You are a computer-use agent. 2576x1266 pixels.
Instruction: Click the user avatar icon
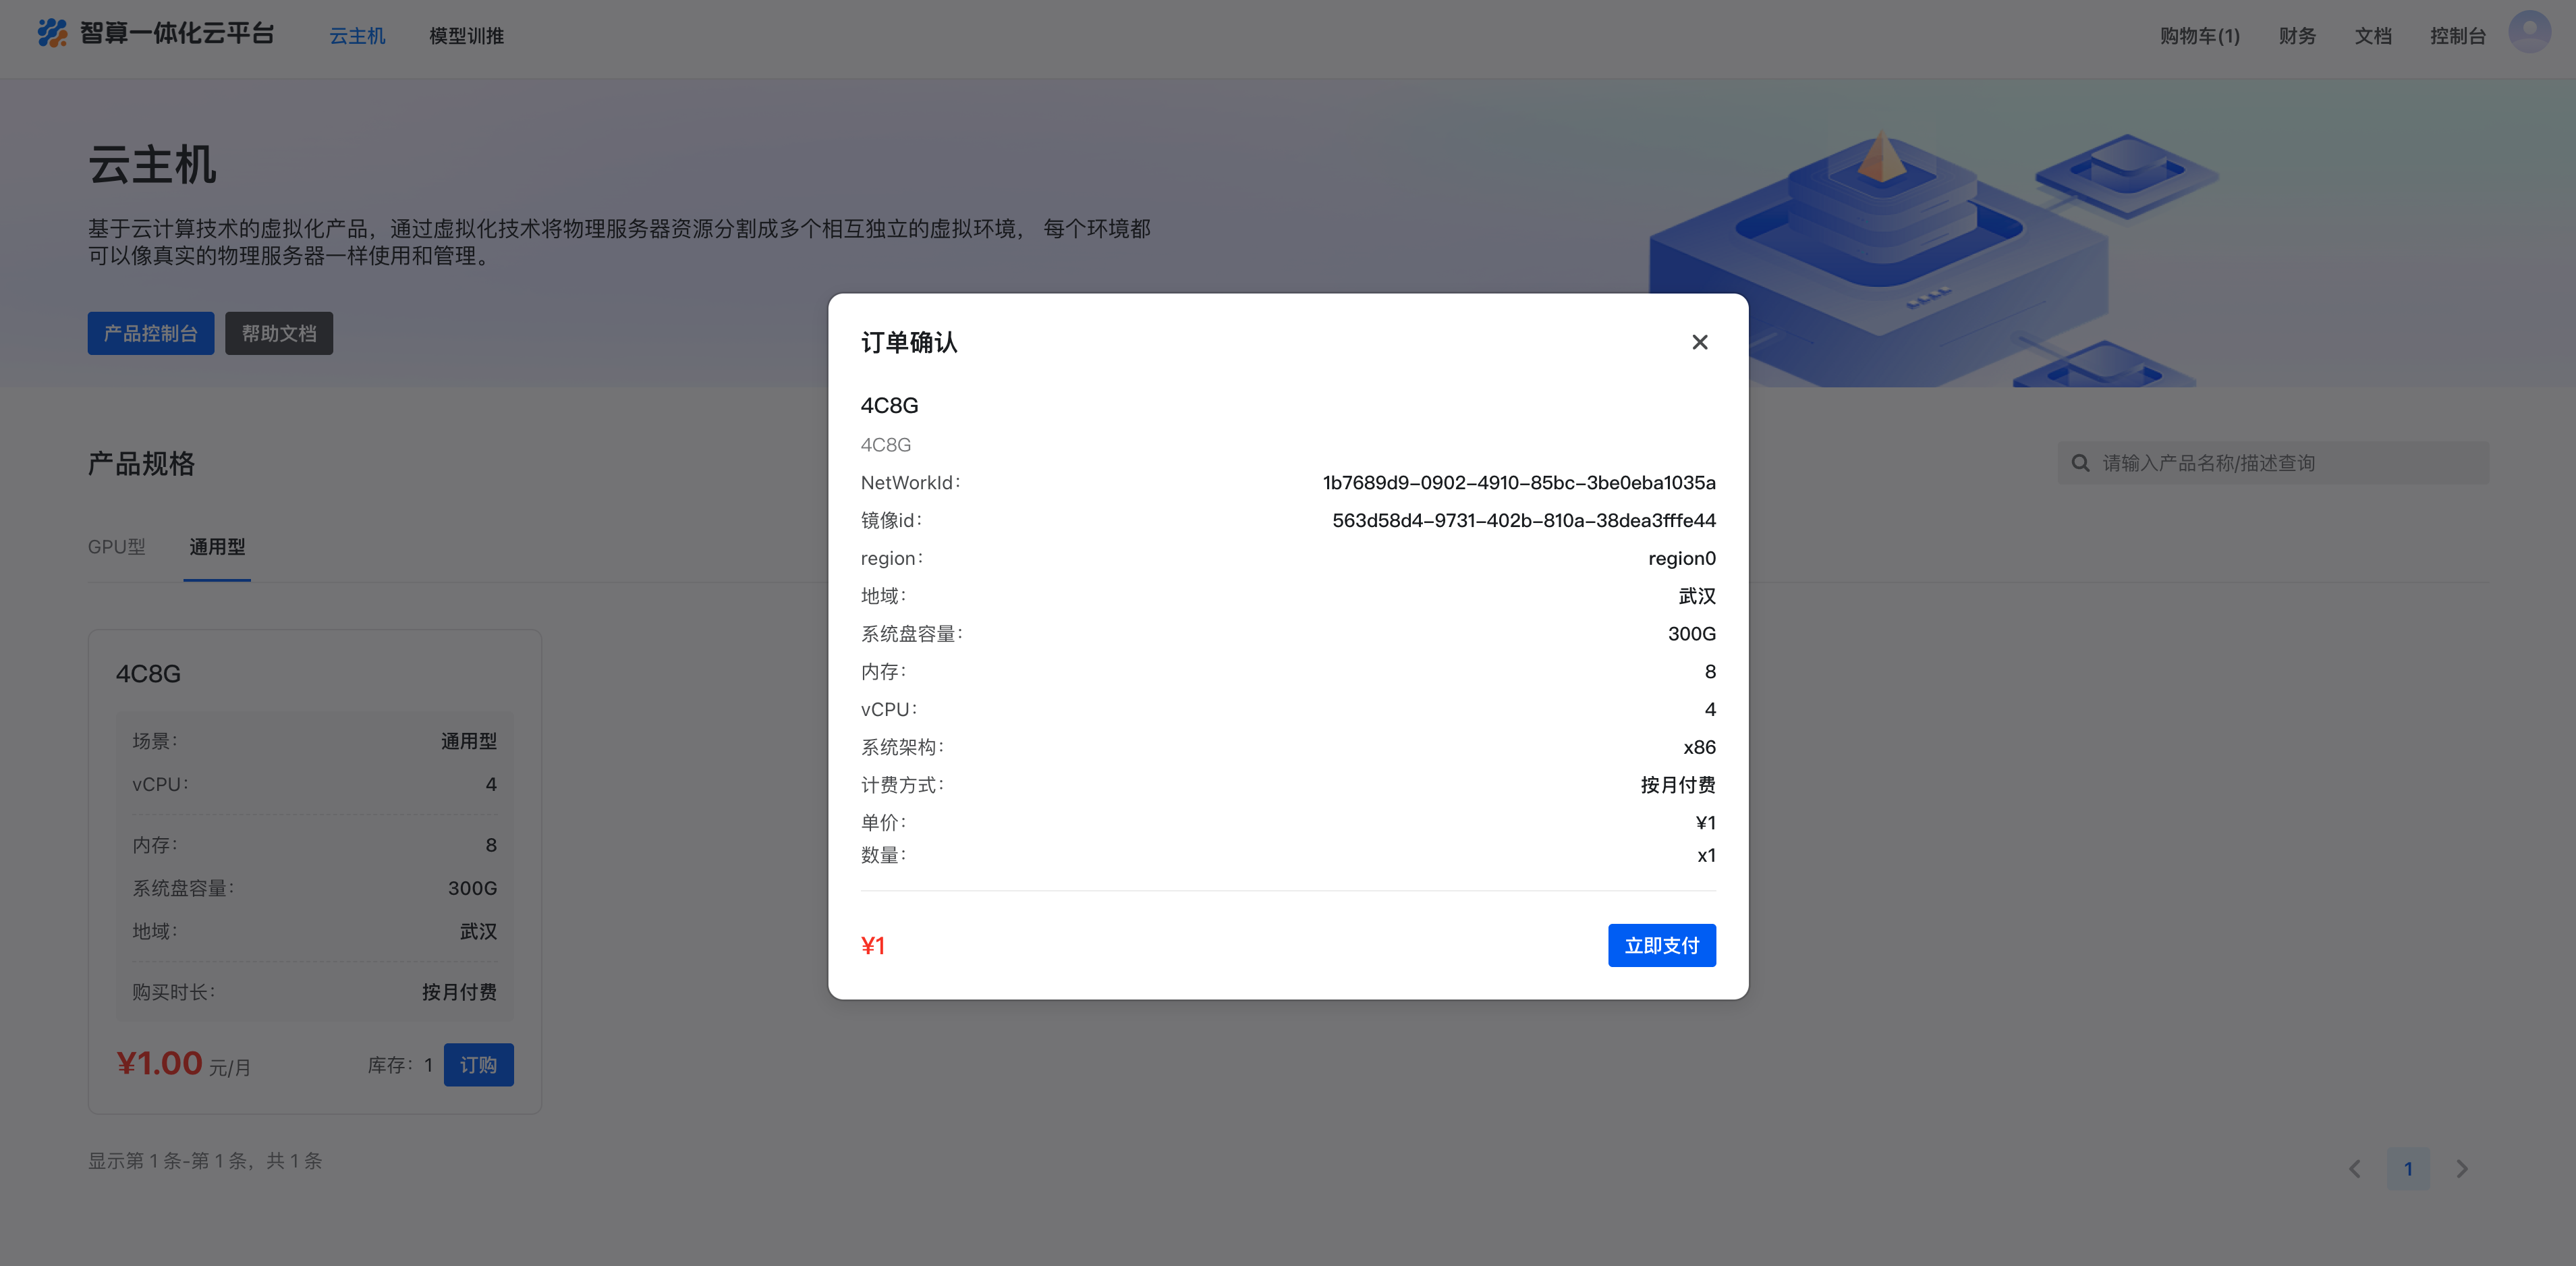2529,32
